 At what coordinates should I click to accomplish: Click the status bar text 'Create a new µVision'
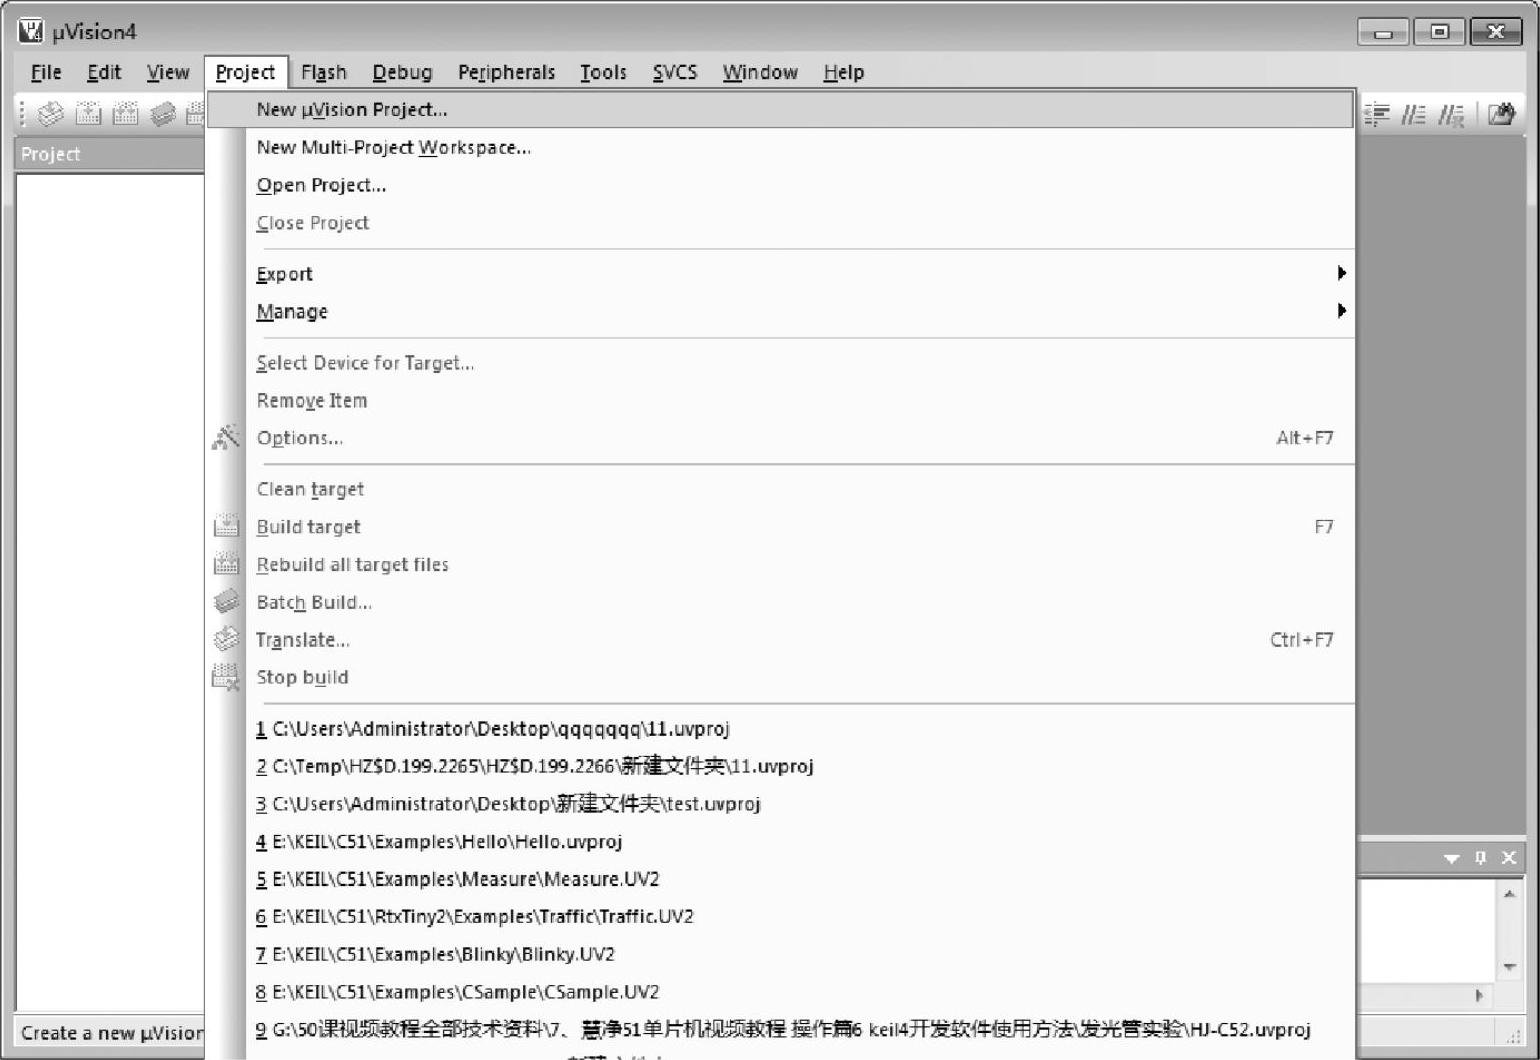[x=112, y=1033]
